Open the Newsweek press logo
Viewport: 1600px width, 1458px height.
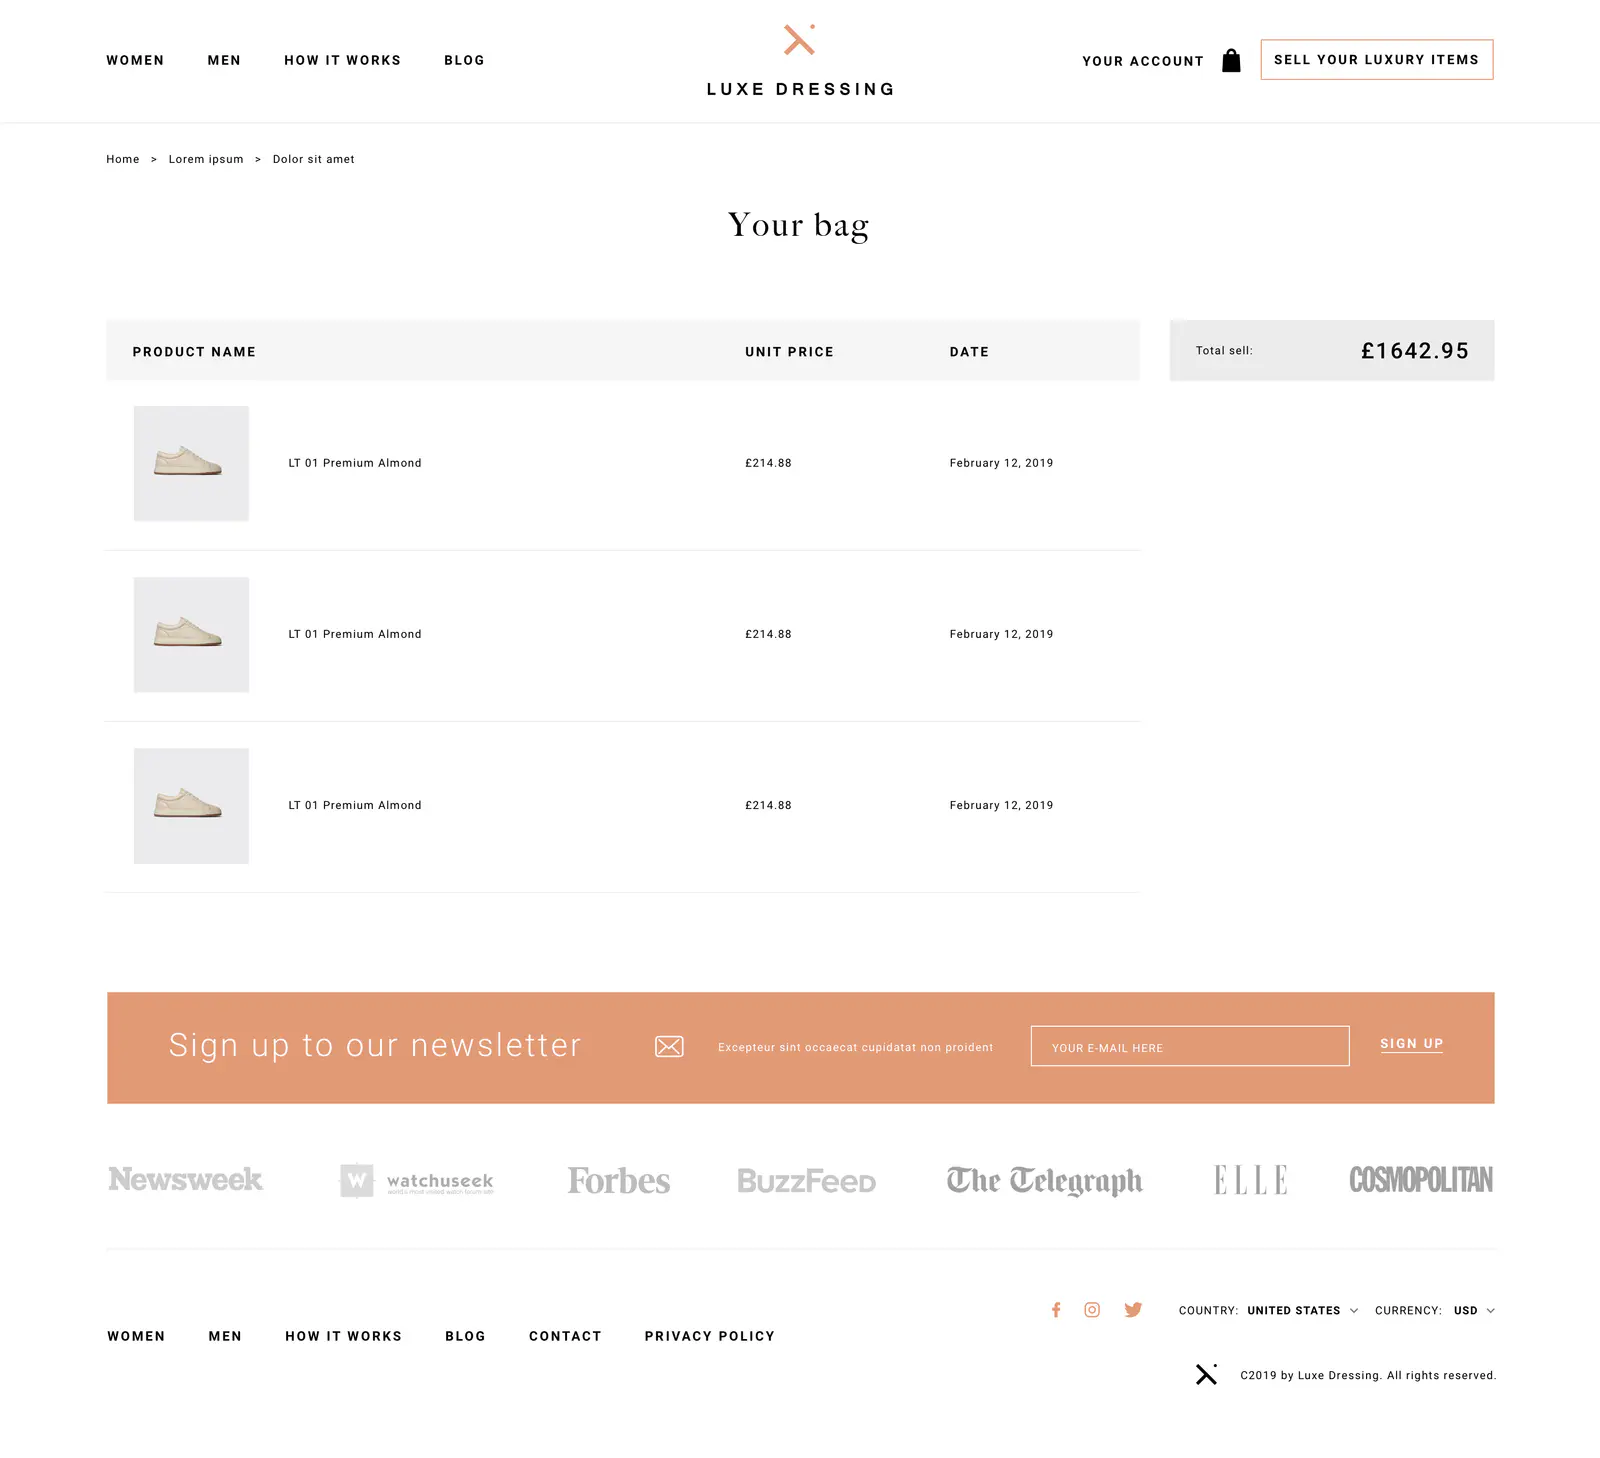pyautogui.click(x=185, y=1180)
